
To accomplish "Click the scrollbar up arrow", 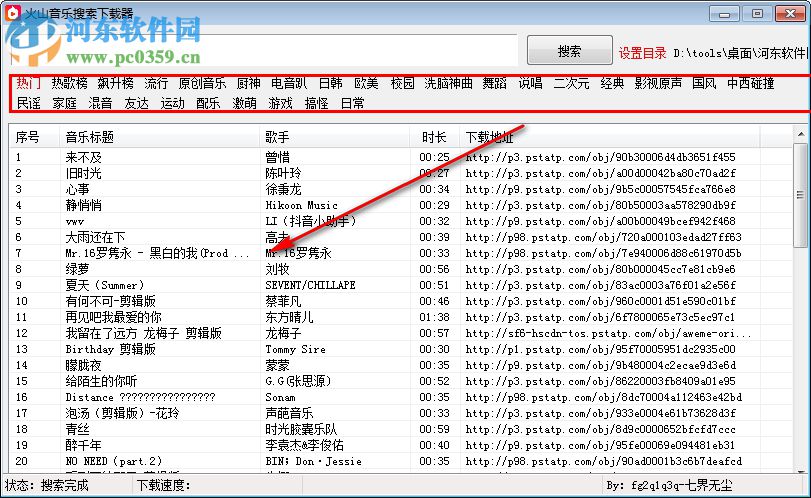I will pos(801,134).
